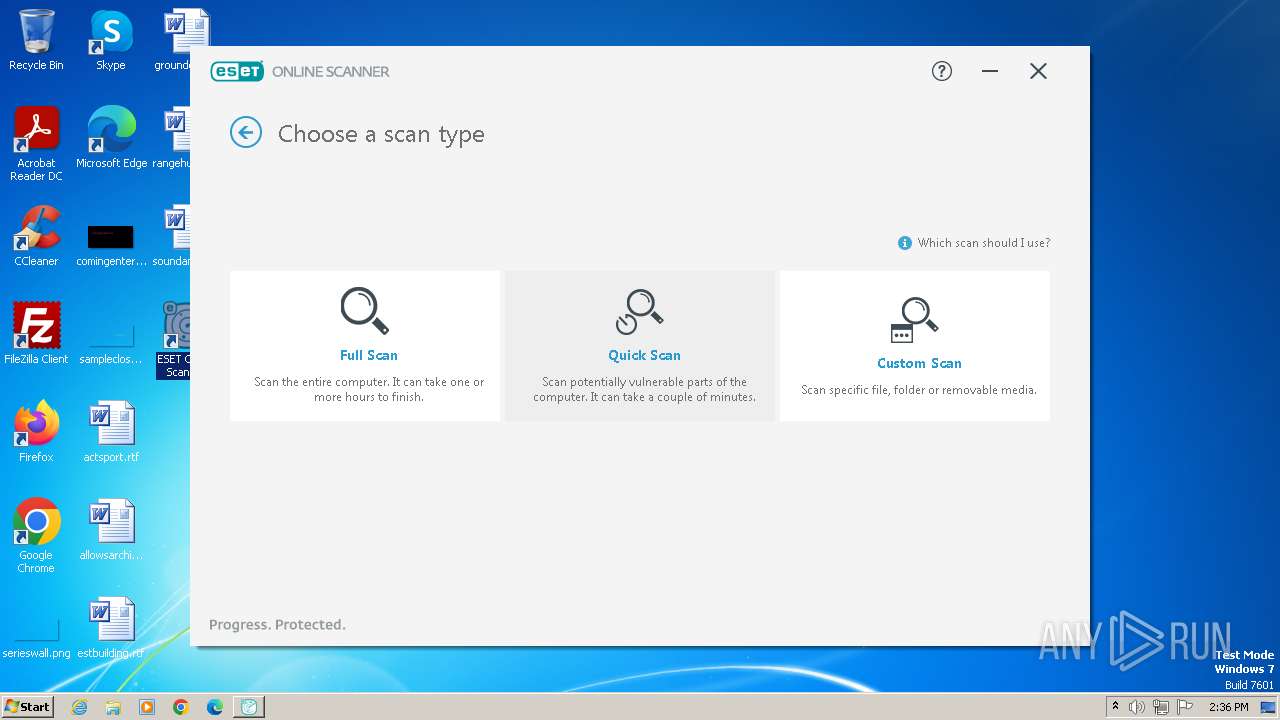The height and width of the screenshot is (720, 1280).
Task: Close the ESET Online Scanner window
Action: [1038, 71]
